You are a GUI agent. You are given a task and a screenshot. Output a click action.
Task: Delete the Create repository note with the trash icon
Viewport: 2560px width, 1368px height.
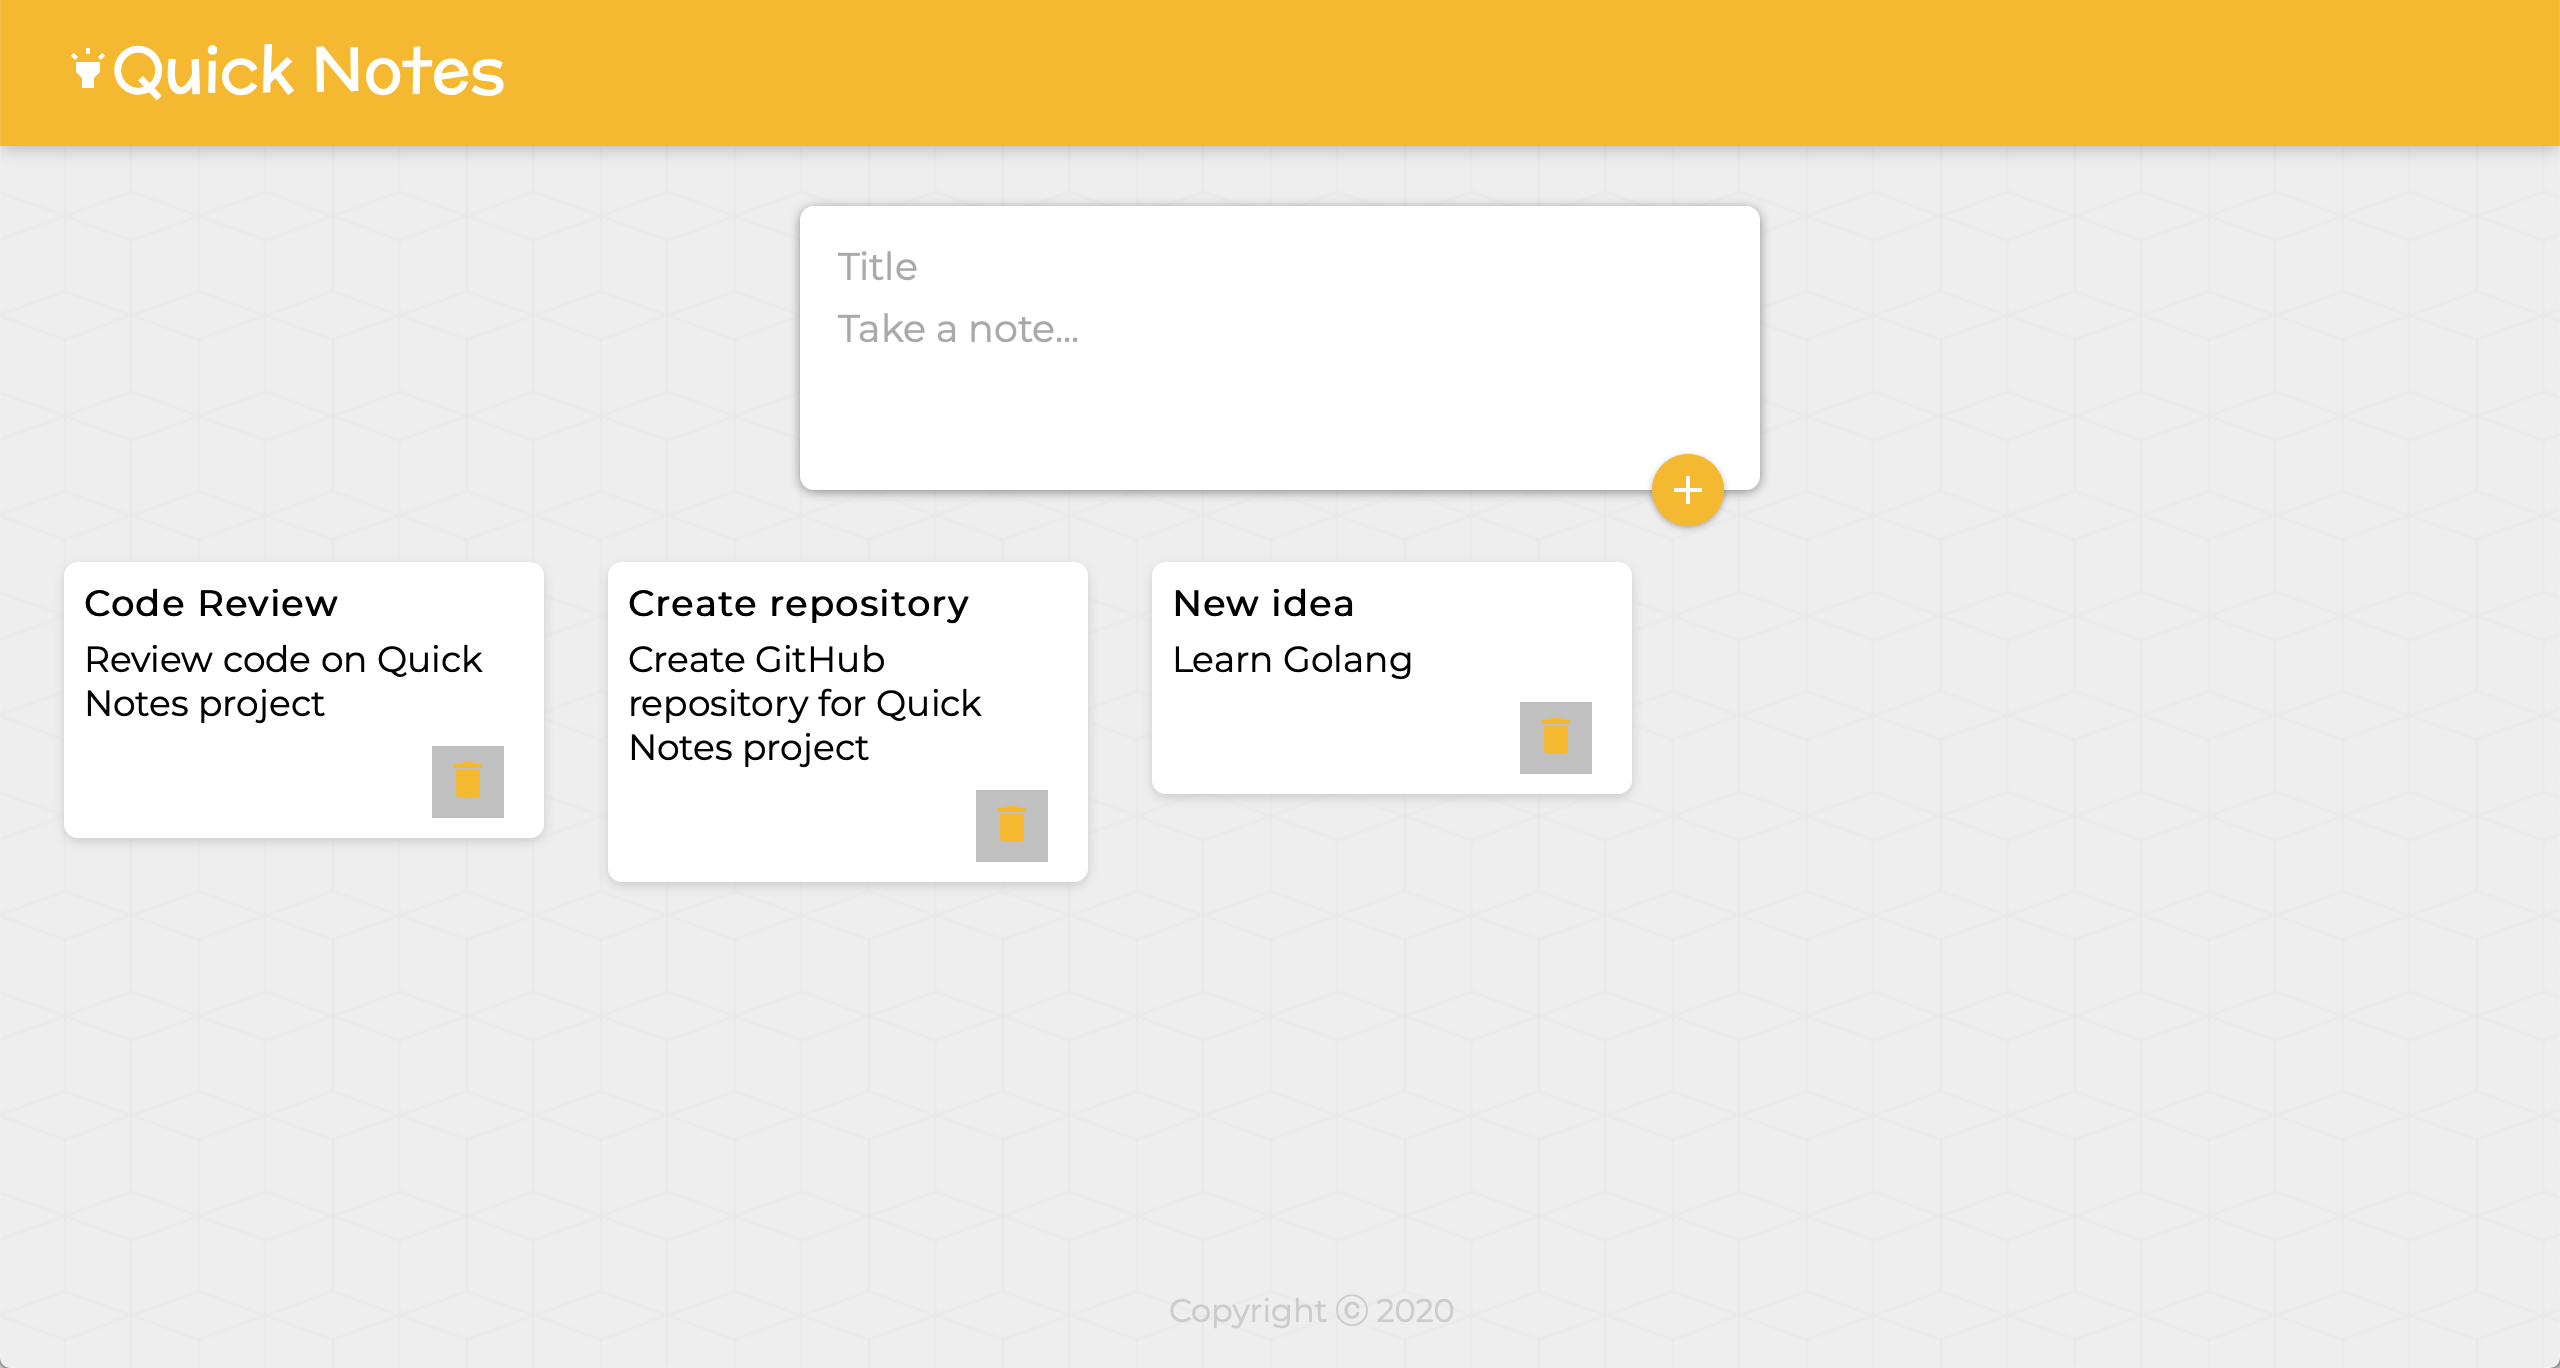(1011, 825)
